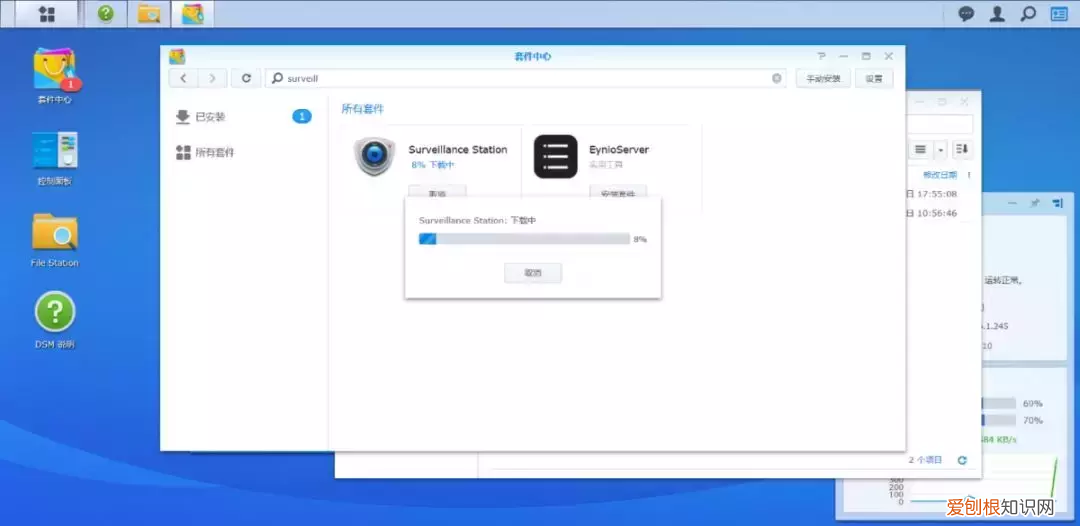Open the widget window layout icon
The height and width of the screenshot is (526, 1080).
(1057, 203)
